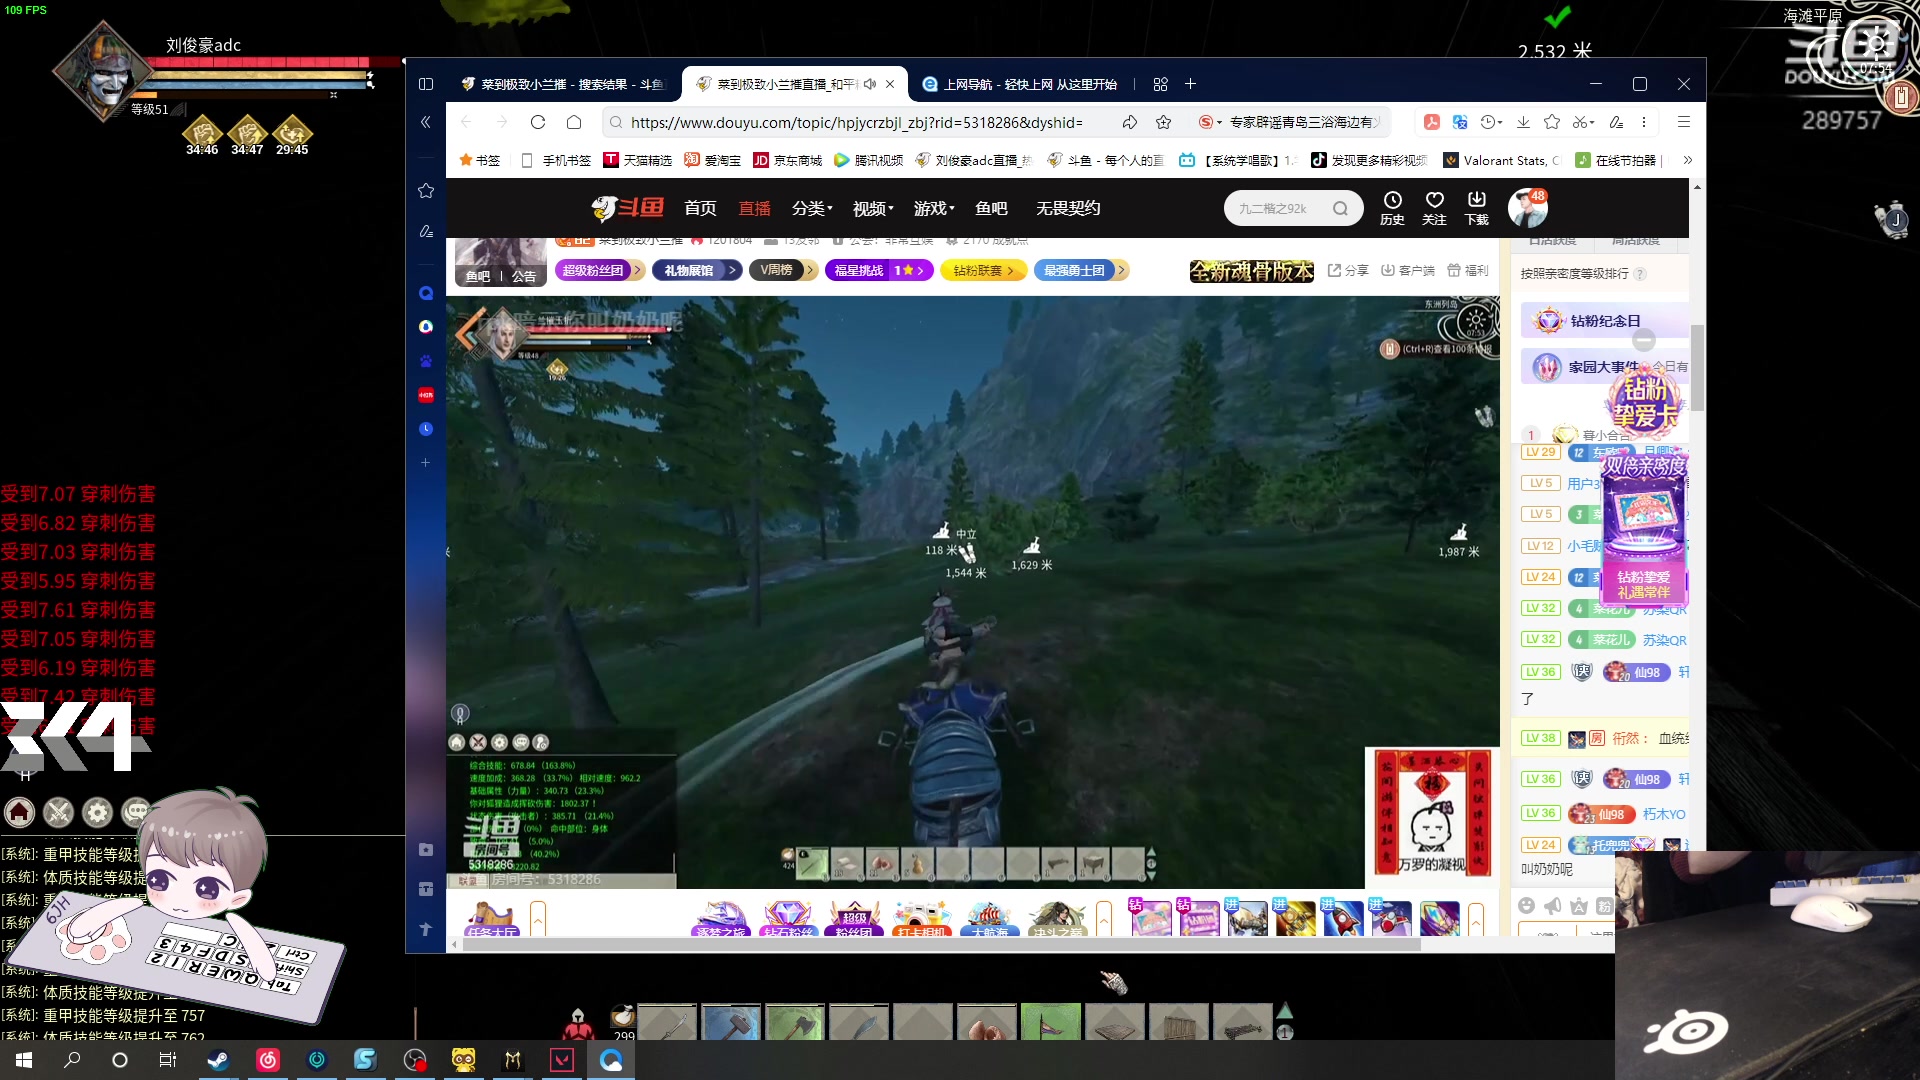
Task: Open Windows Start menu
Action: coord(24,1060)
